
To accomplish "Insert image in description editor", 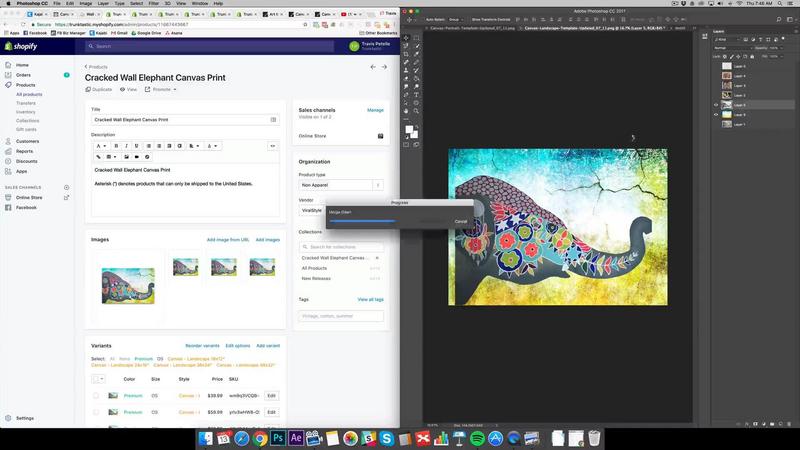I will (127, 157).
